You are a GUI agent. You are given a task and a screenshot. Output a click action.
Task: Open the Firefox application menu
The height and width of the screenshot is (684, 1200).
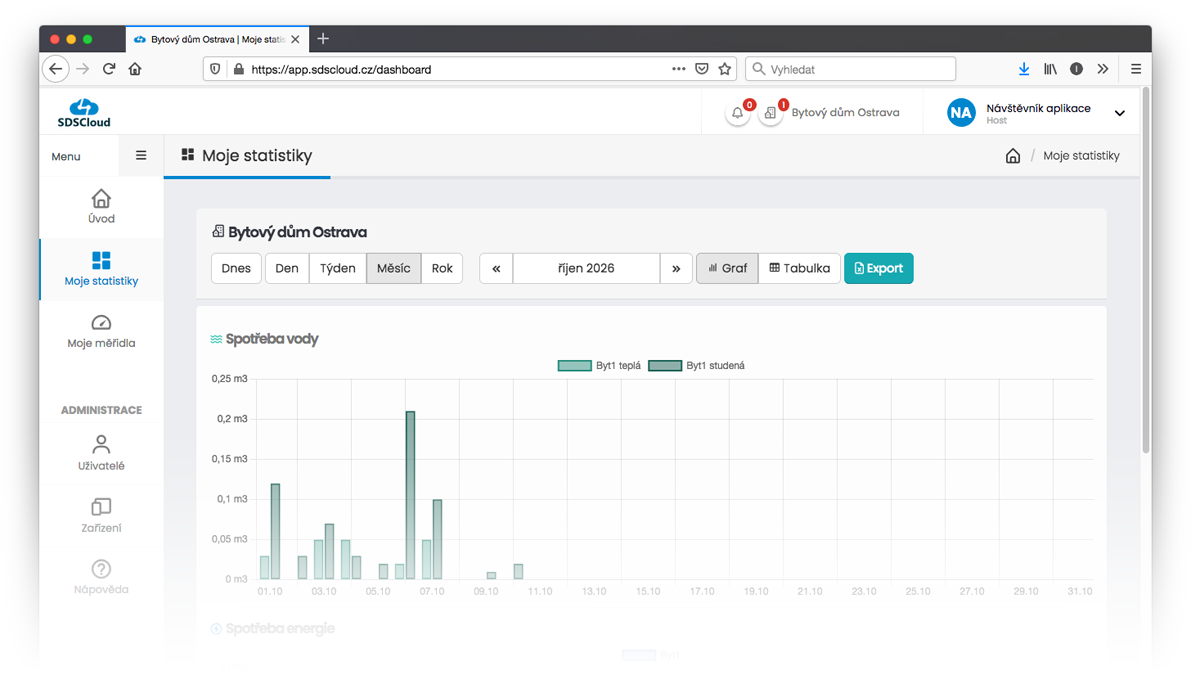[1136, 69]
